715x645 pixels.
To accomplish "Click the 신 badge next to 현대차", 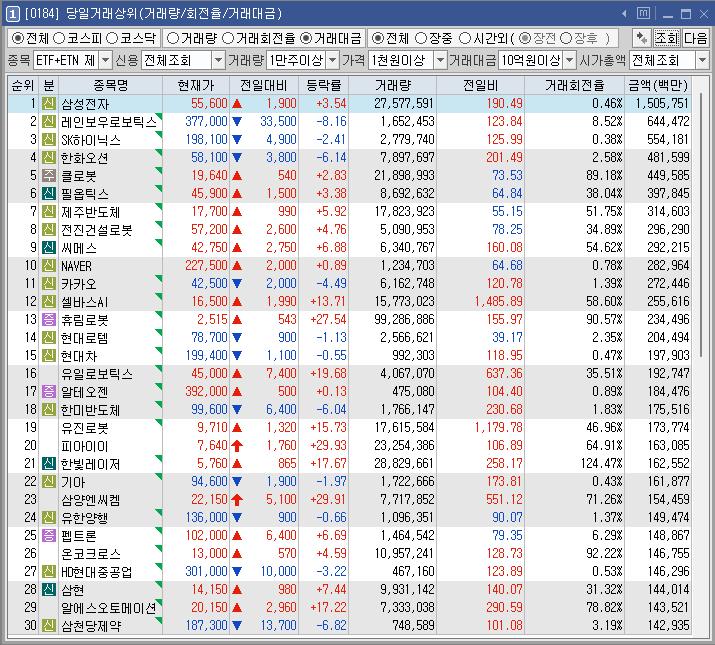I will 49,355.
